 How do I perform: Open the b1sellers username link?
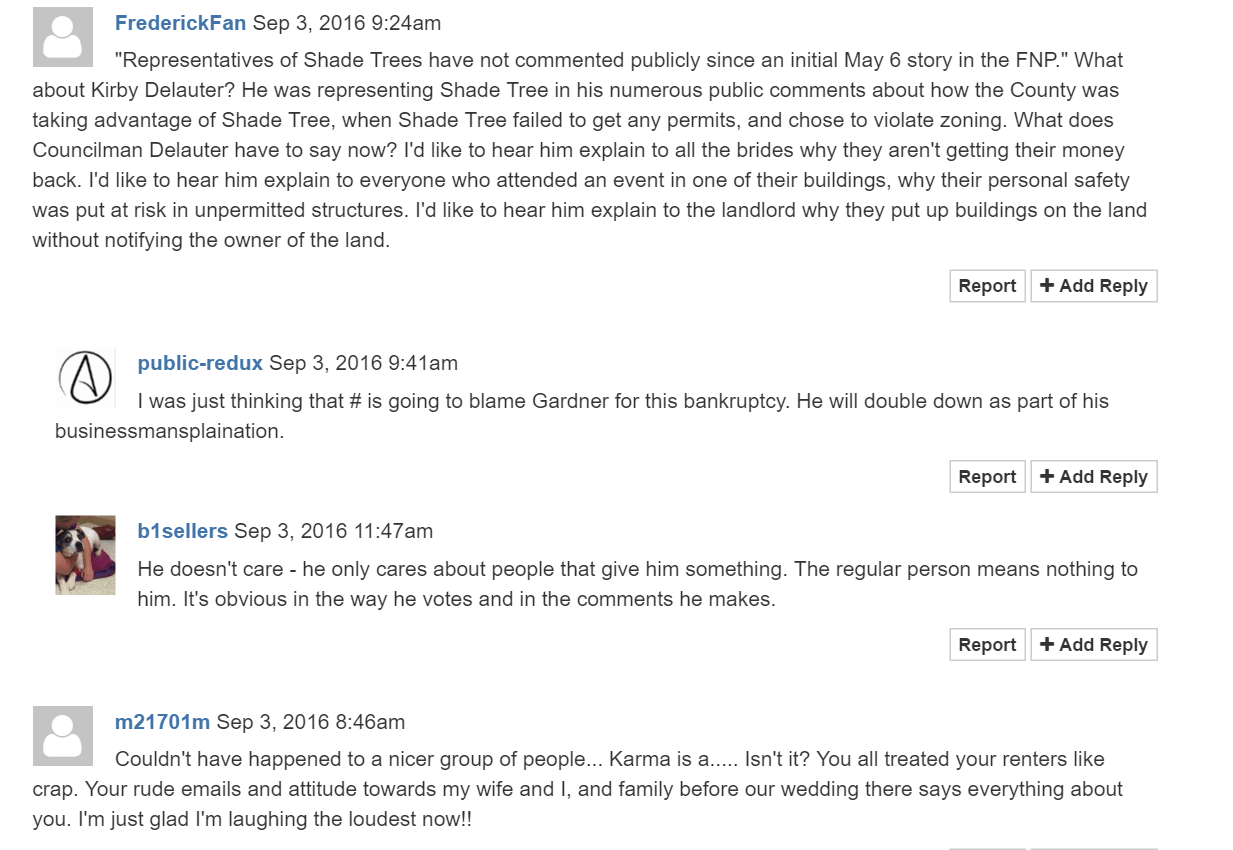point(182,531)
